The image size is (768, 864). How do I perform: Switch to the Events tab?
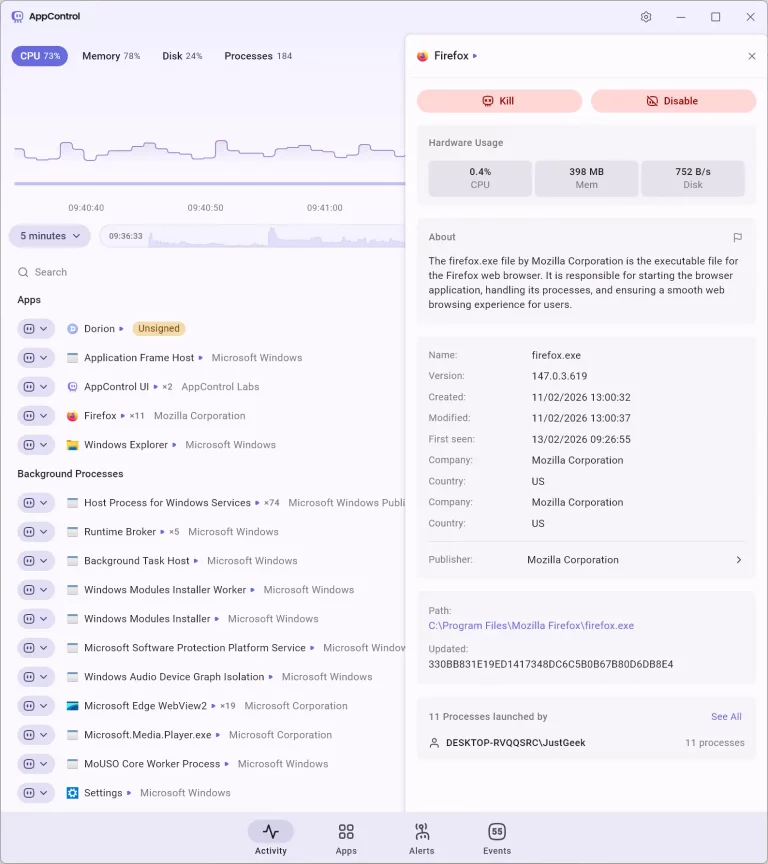pos(497,839)
